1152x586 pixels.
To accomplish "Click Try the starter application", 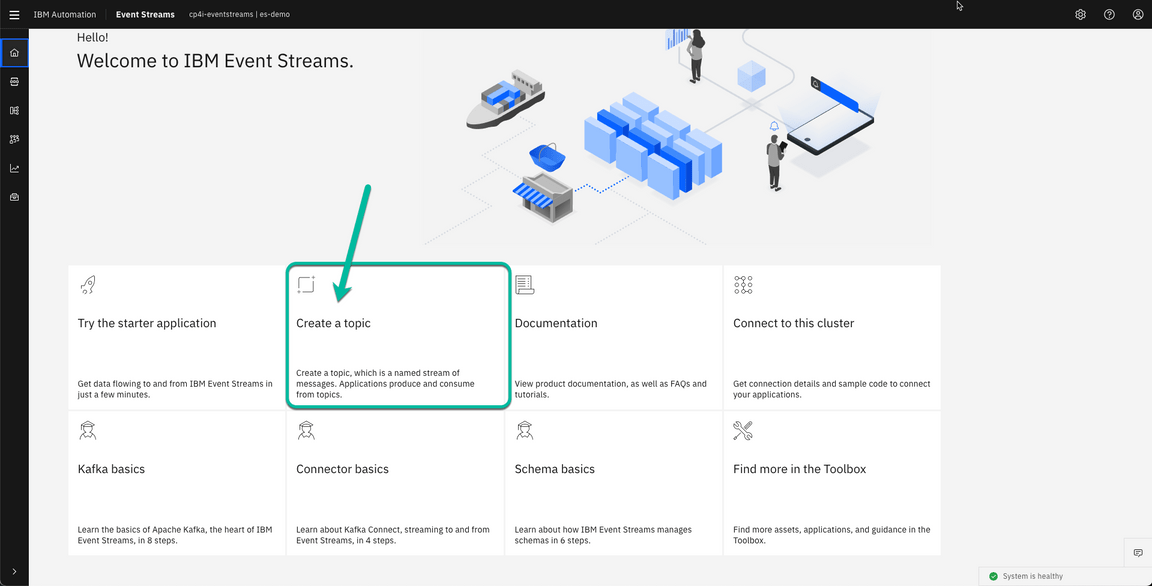I will 176,335.
